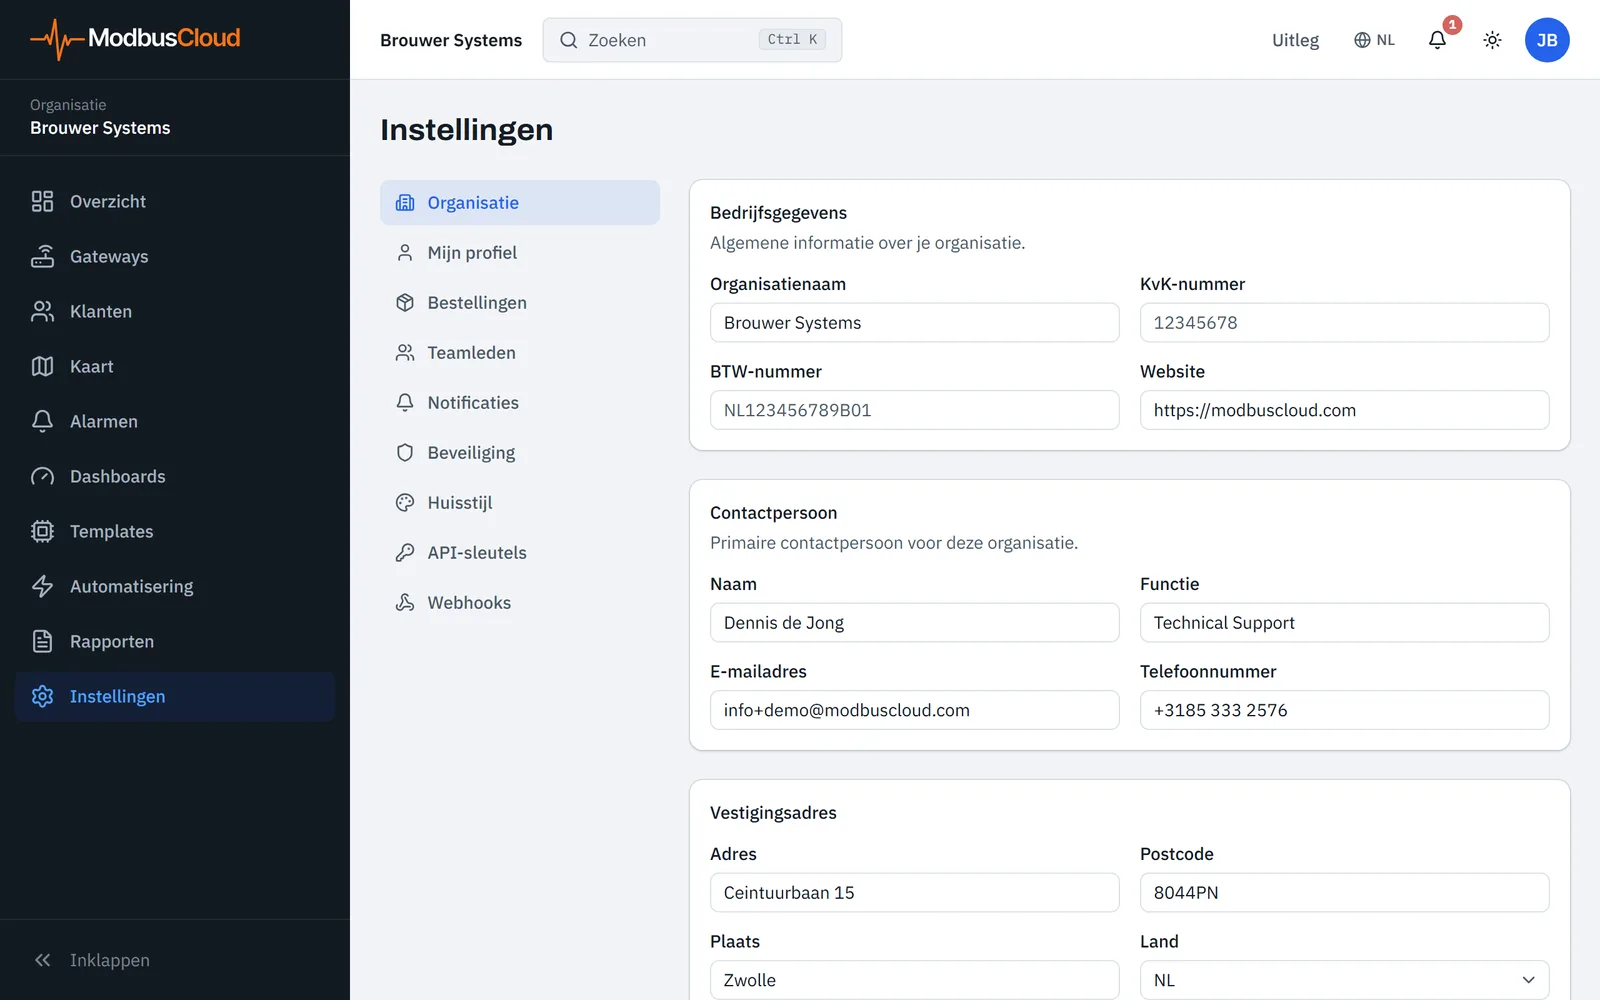Open the Huisstijl settings tab
This screenshot has height=1000, width=1600.
click(520, 503)
